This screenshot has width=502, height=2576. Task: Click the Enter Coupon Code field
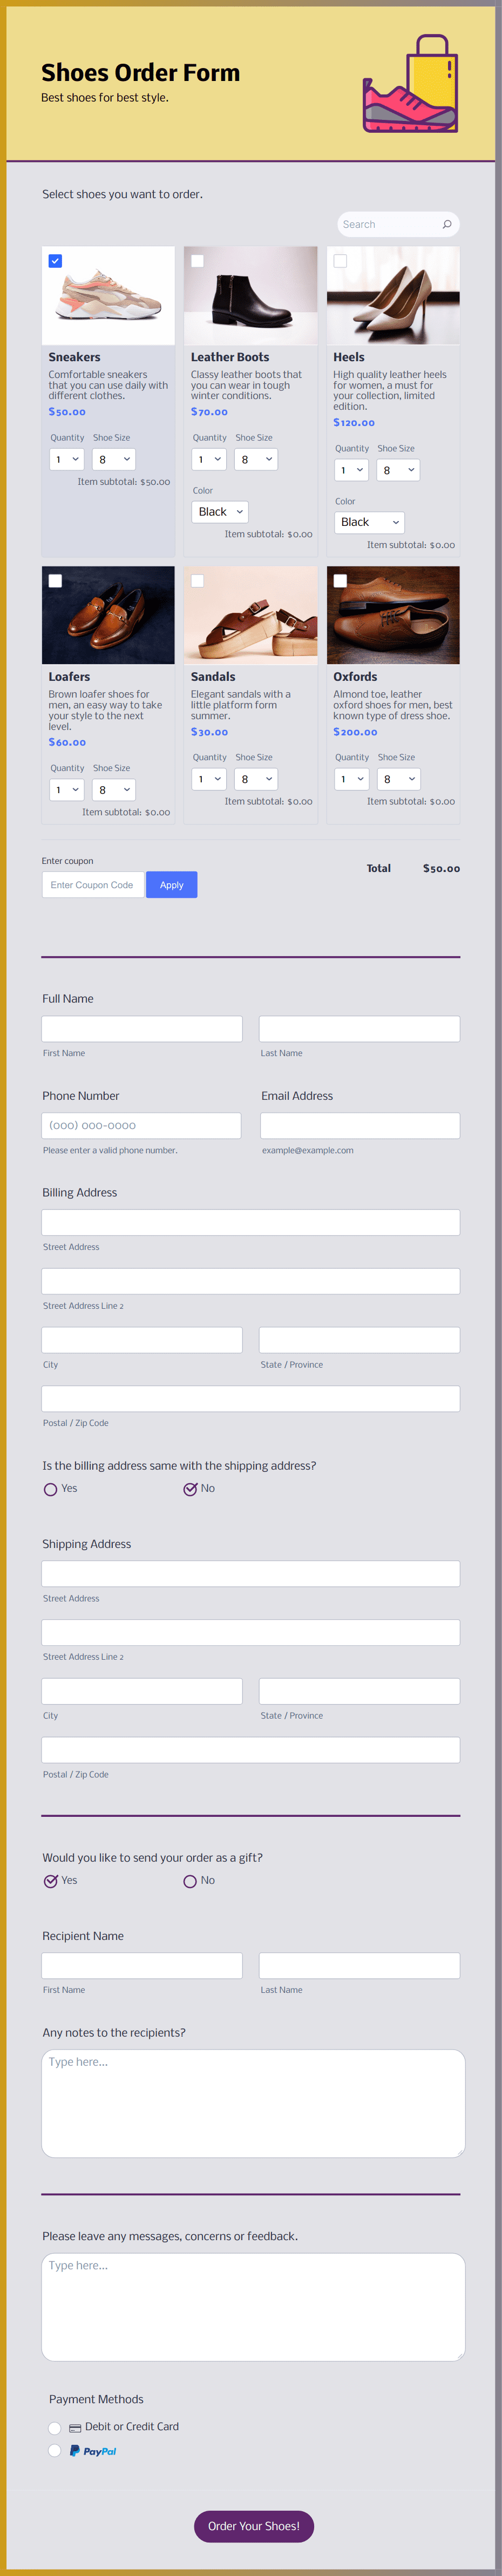[92, 884]
